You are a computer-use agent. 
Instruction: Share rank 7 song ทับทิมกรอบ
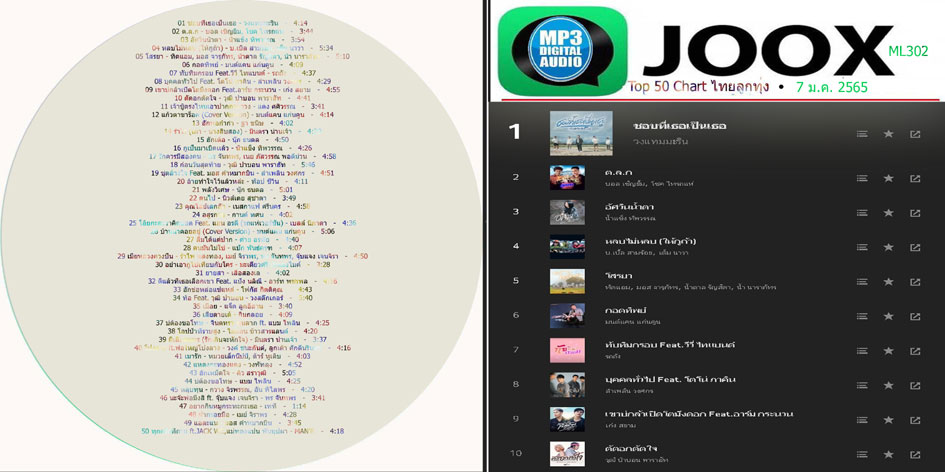915,350
